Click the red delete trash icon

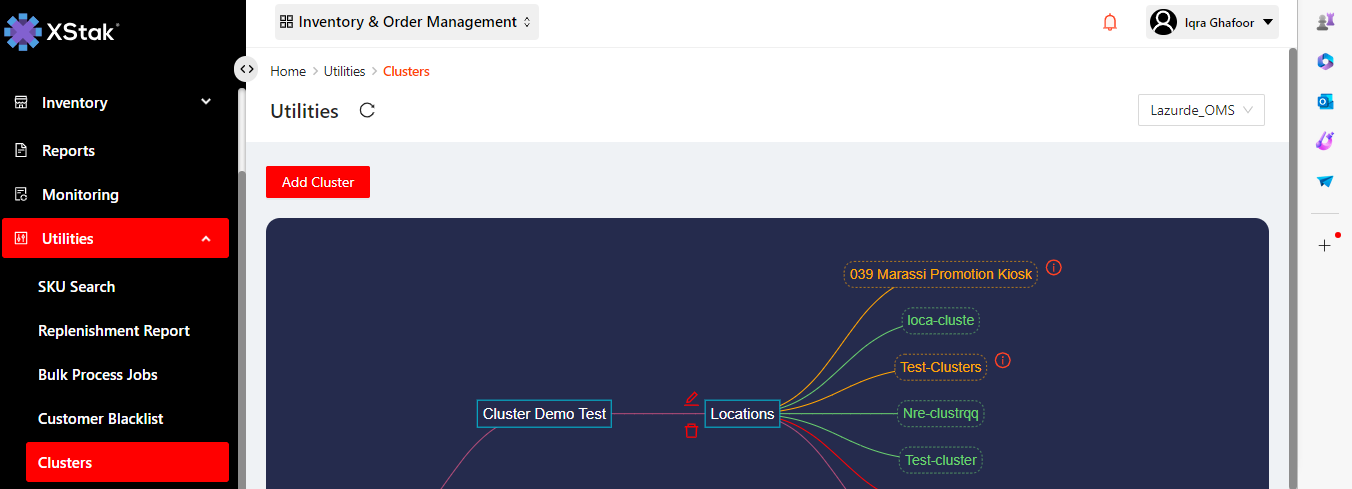(x=691, y=430)
